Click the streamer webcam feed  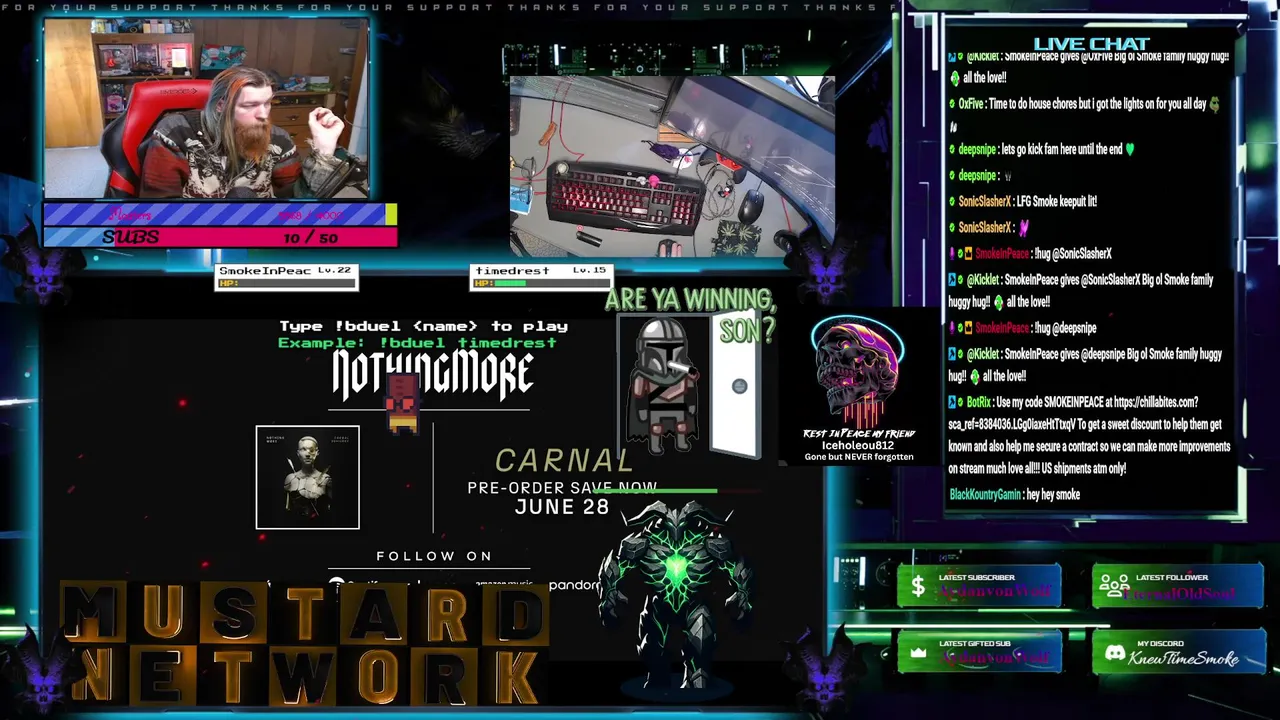click(x=206, y=108)
